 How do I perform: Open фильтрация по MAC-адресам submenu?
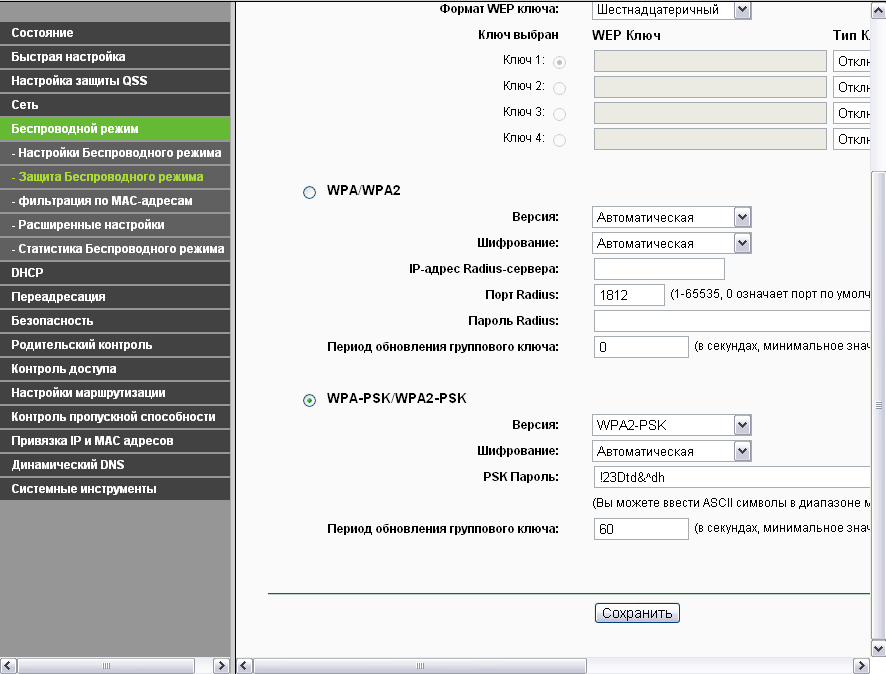115,201
